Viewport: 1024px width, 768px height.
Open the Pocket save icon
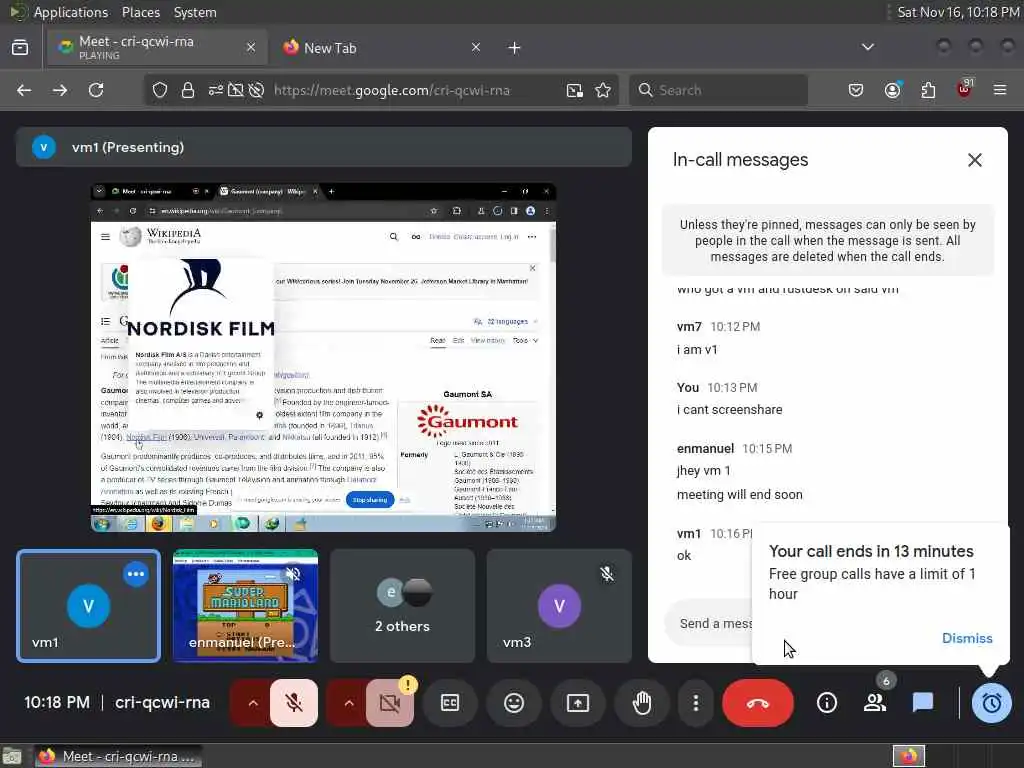(x=856, y=90)
